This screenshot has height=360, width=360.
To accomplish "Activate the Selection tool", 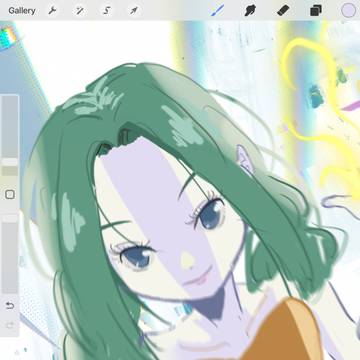I will tap(107, 11).
